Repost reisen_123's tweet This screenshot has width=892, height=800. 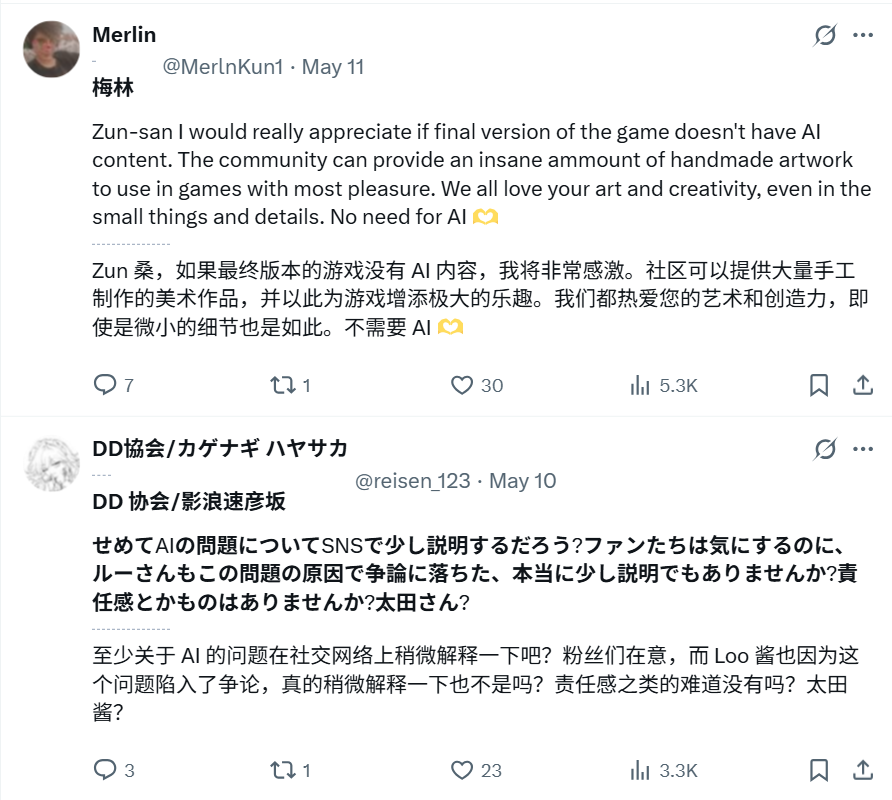coord(283,771)
